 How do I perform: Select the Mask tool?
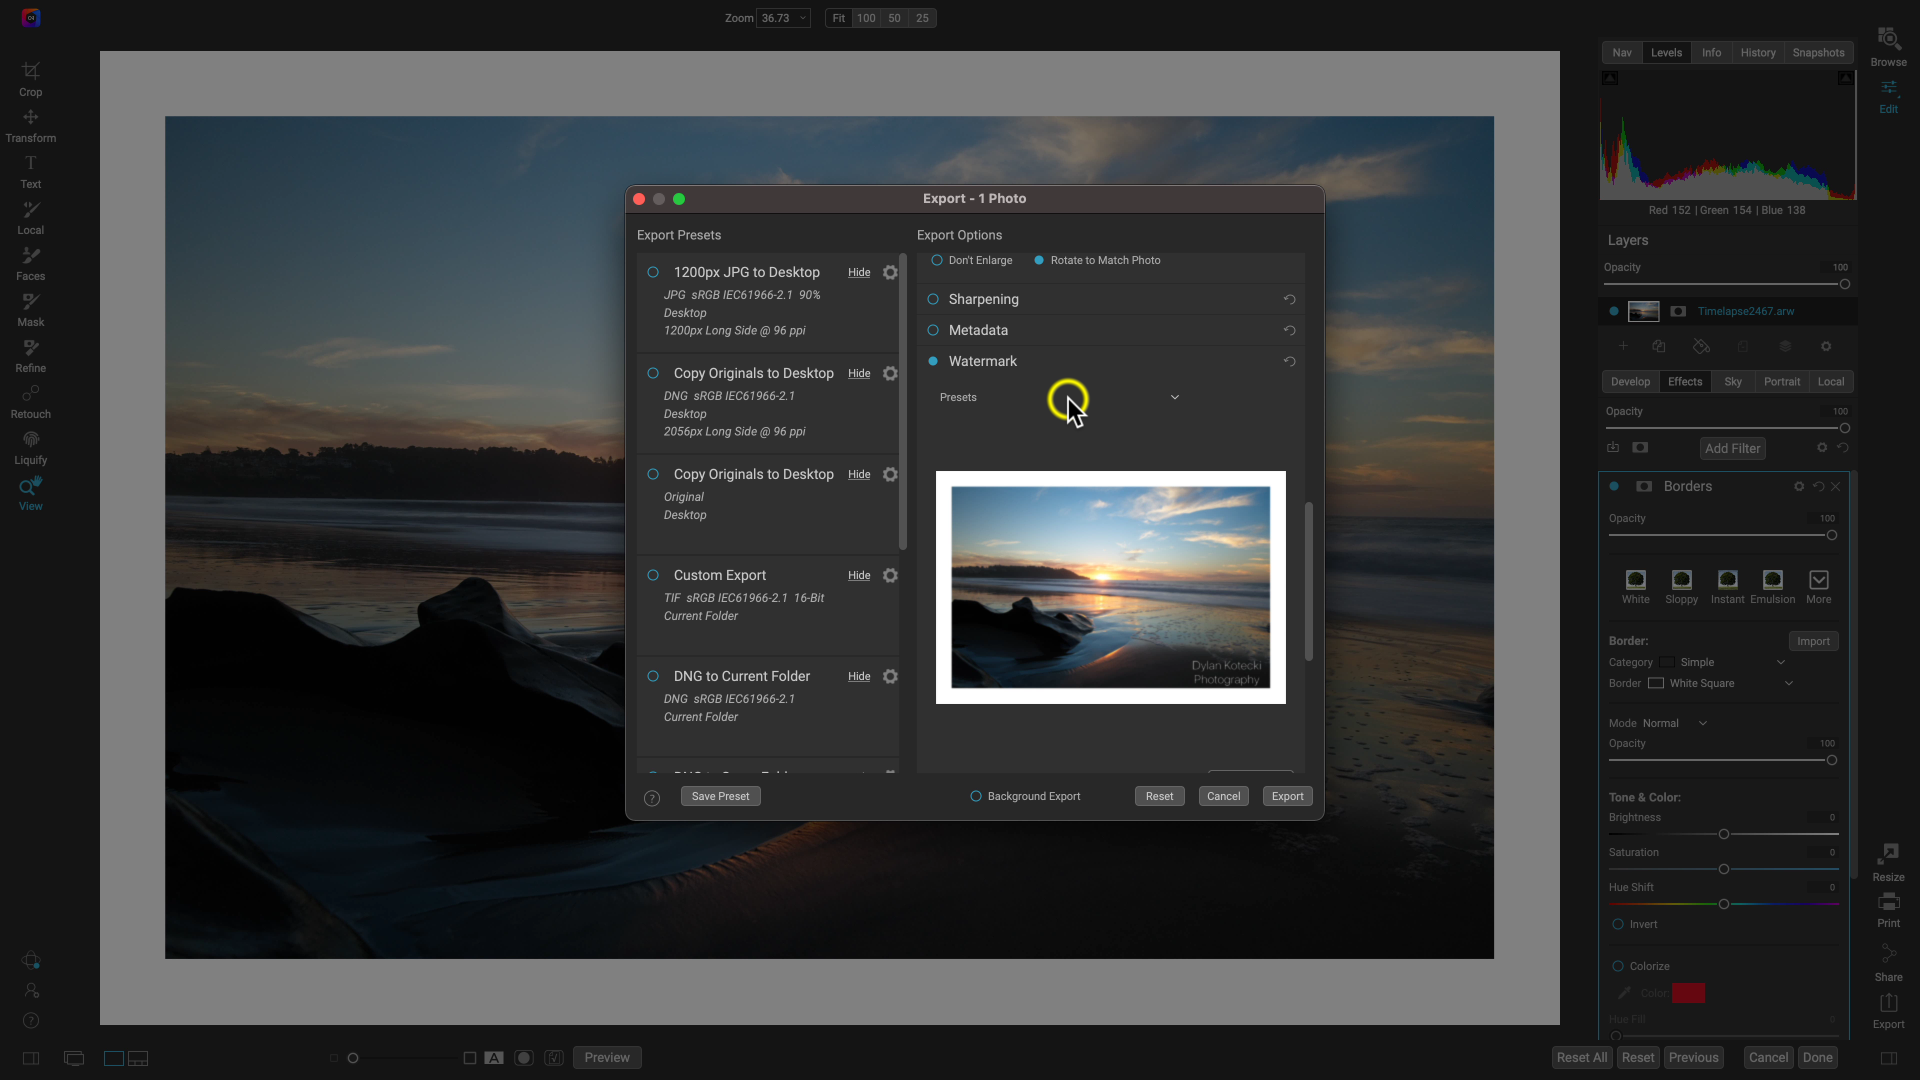point(31,310)
